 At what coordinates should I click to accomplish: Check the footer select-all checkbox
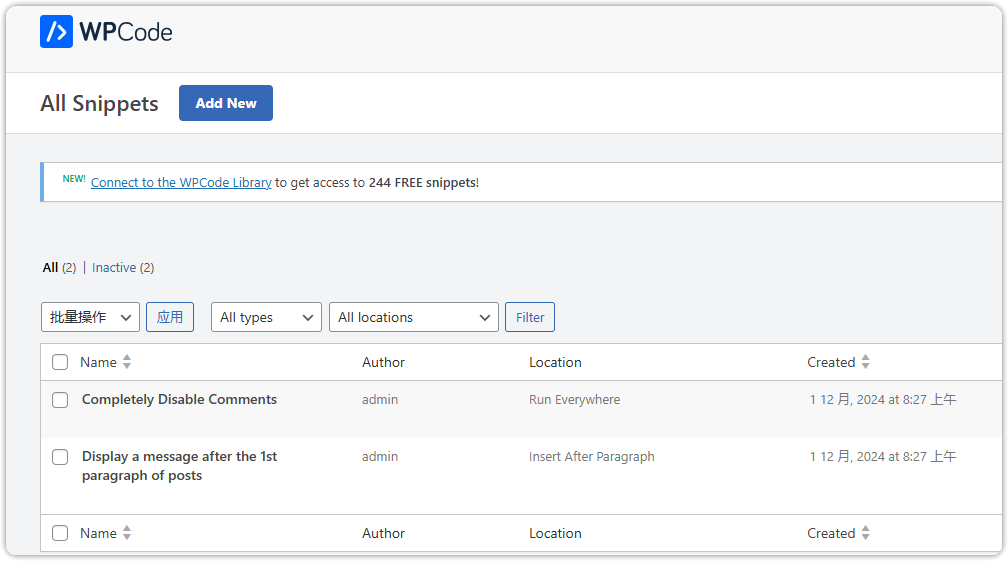click(x=60, y=533)
